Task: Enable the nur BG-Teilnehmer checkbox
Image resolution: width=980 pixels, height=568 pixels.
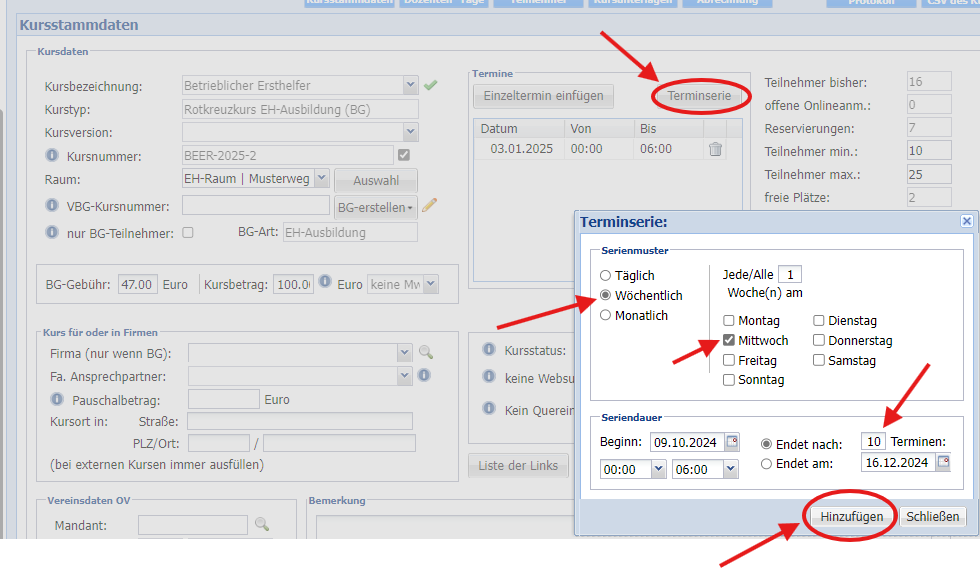Action: (x=187, y=233)
